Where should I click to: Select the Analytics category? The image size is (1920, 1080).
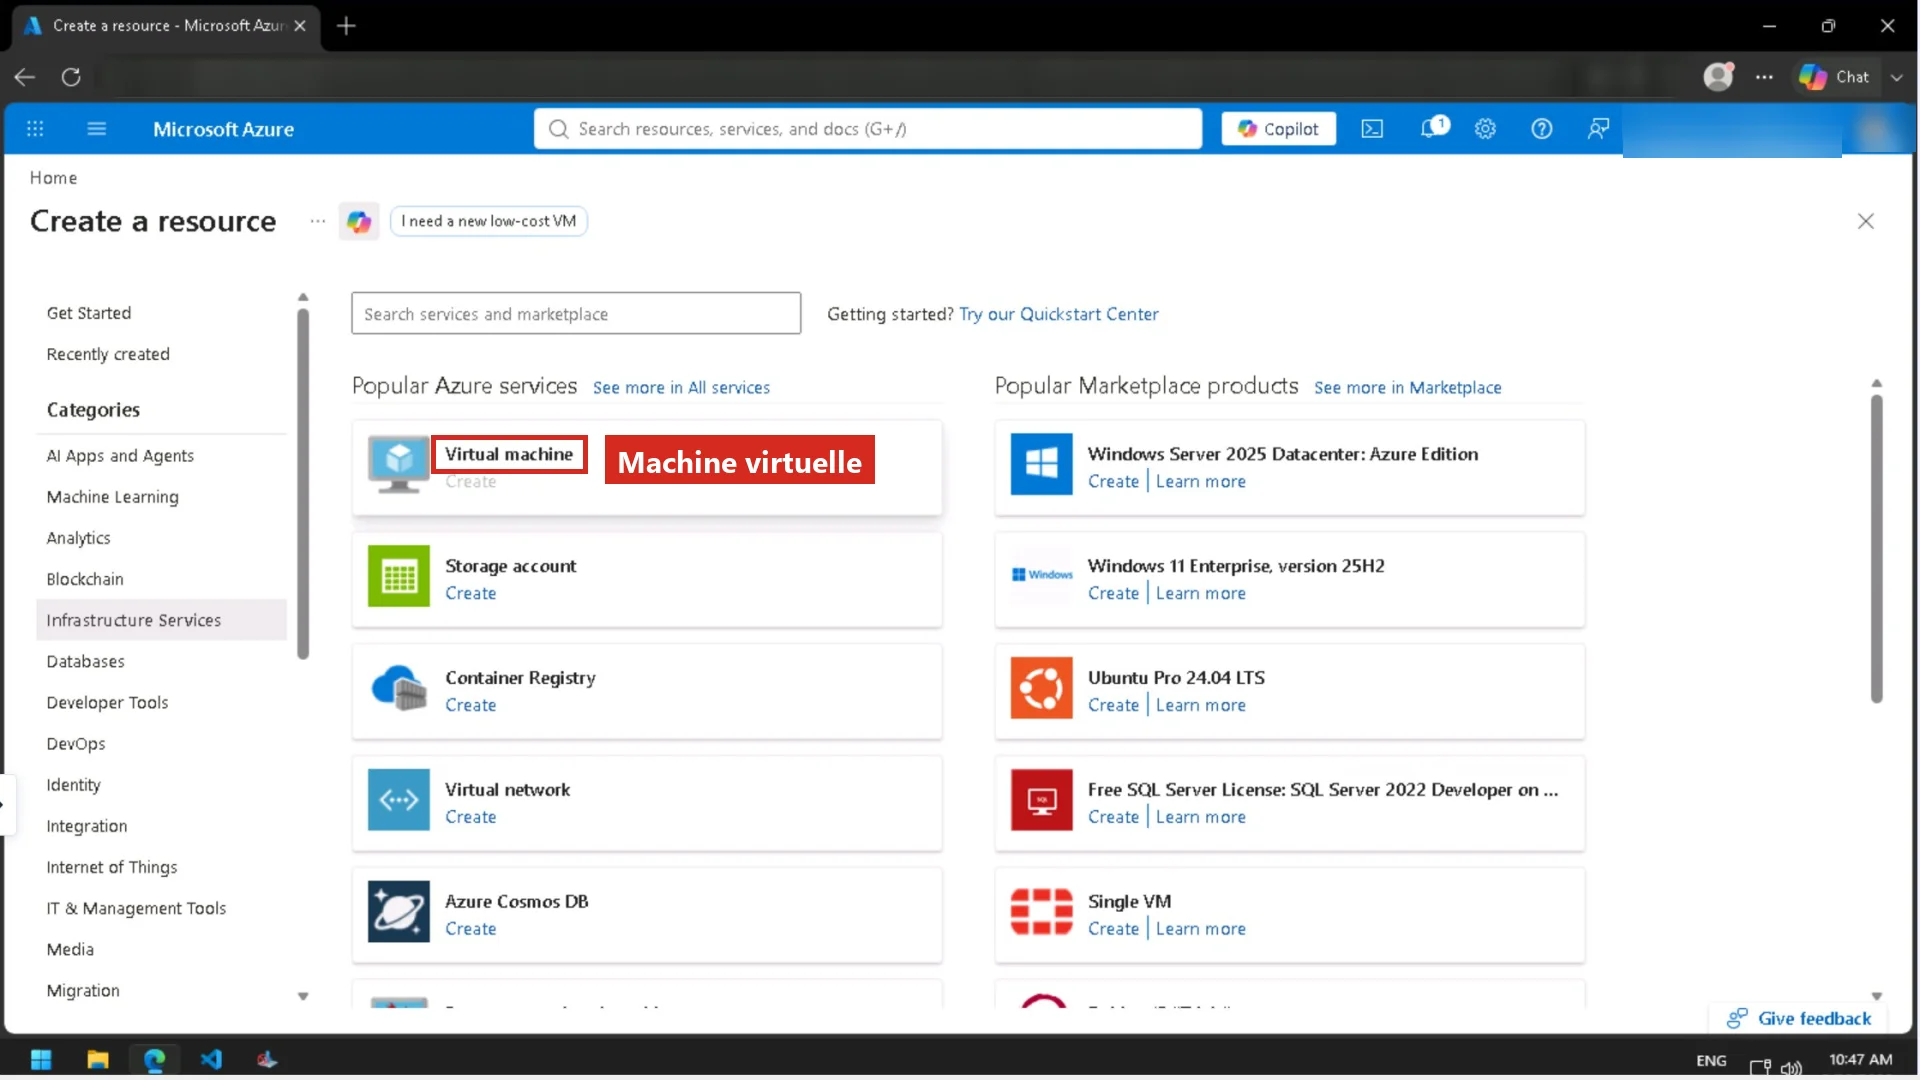pyautogui.click(x=78, y=538)
